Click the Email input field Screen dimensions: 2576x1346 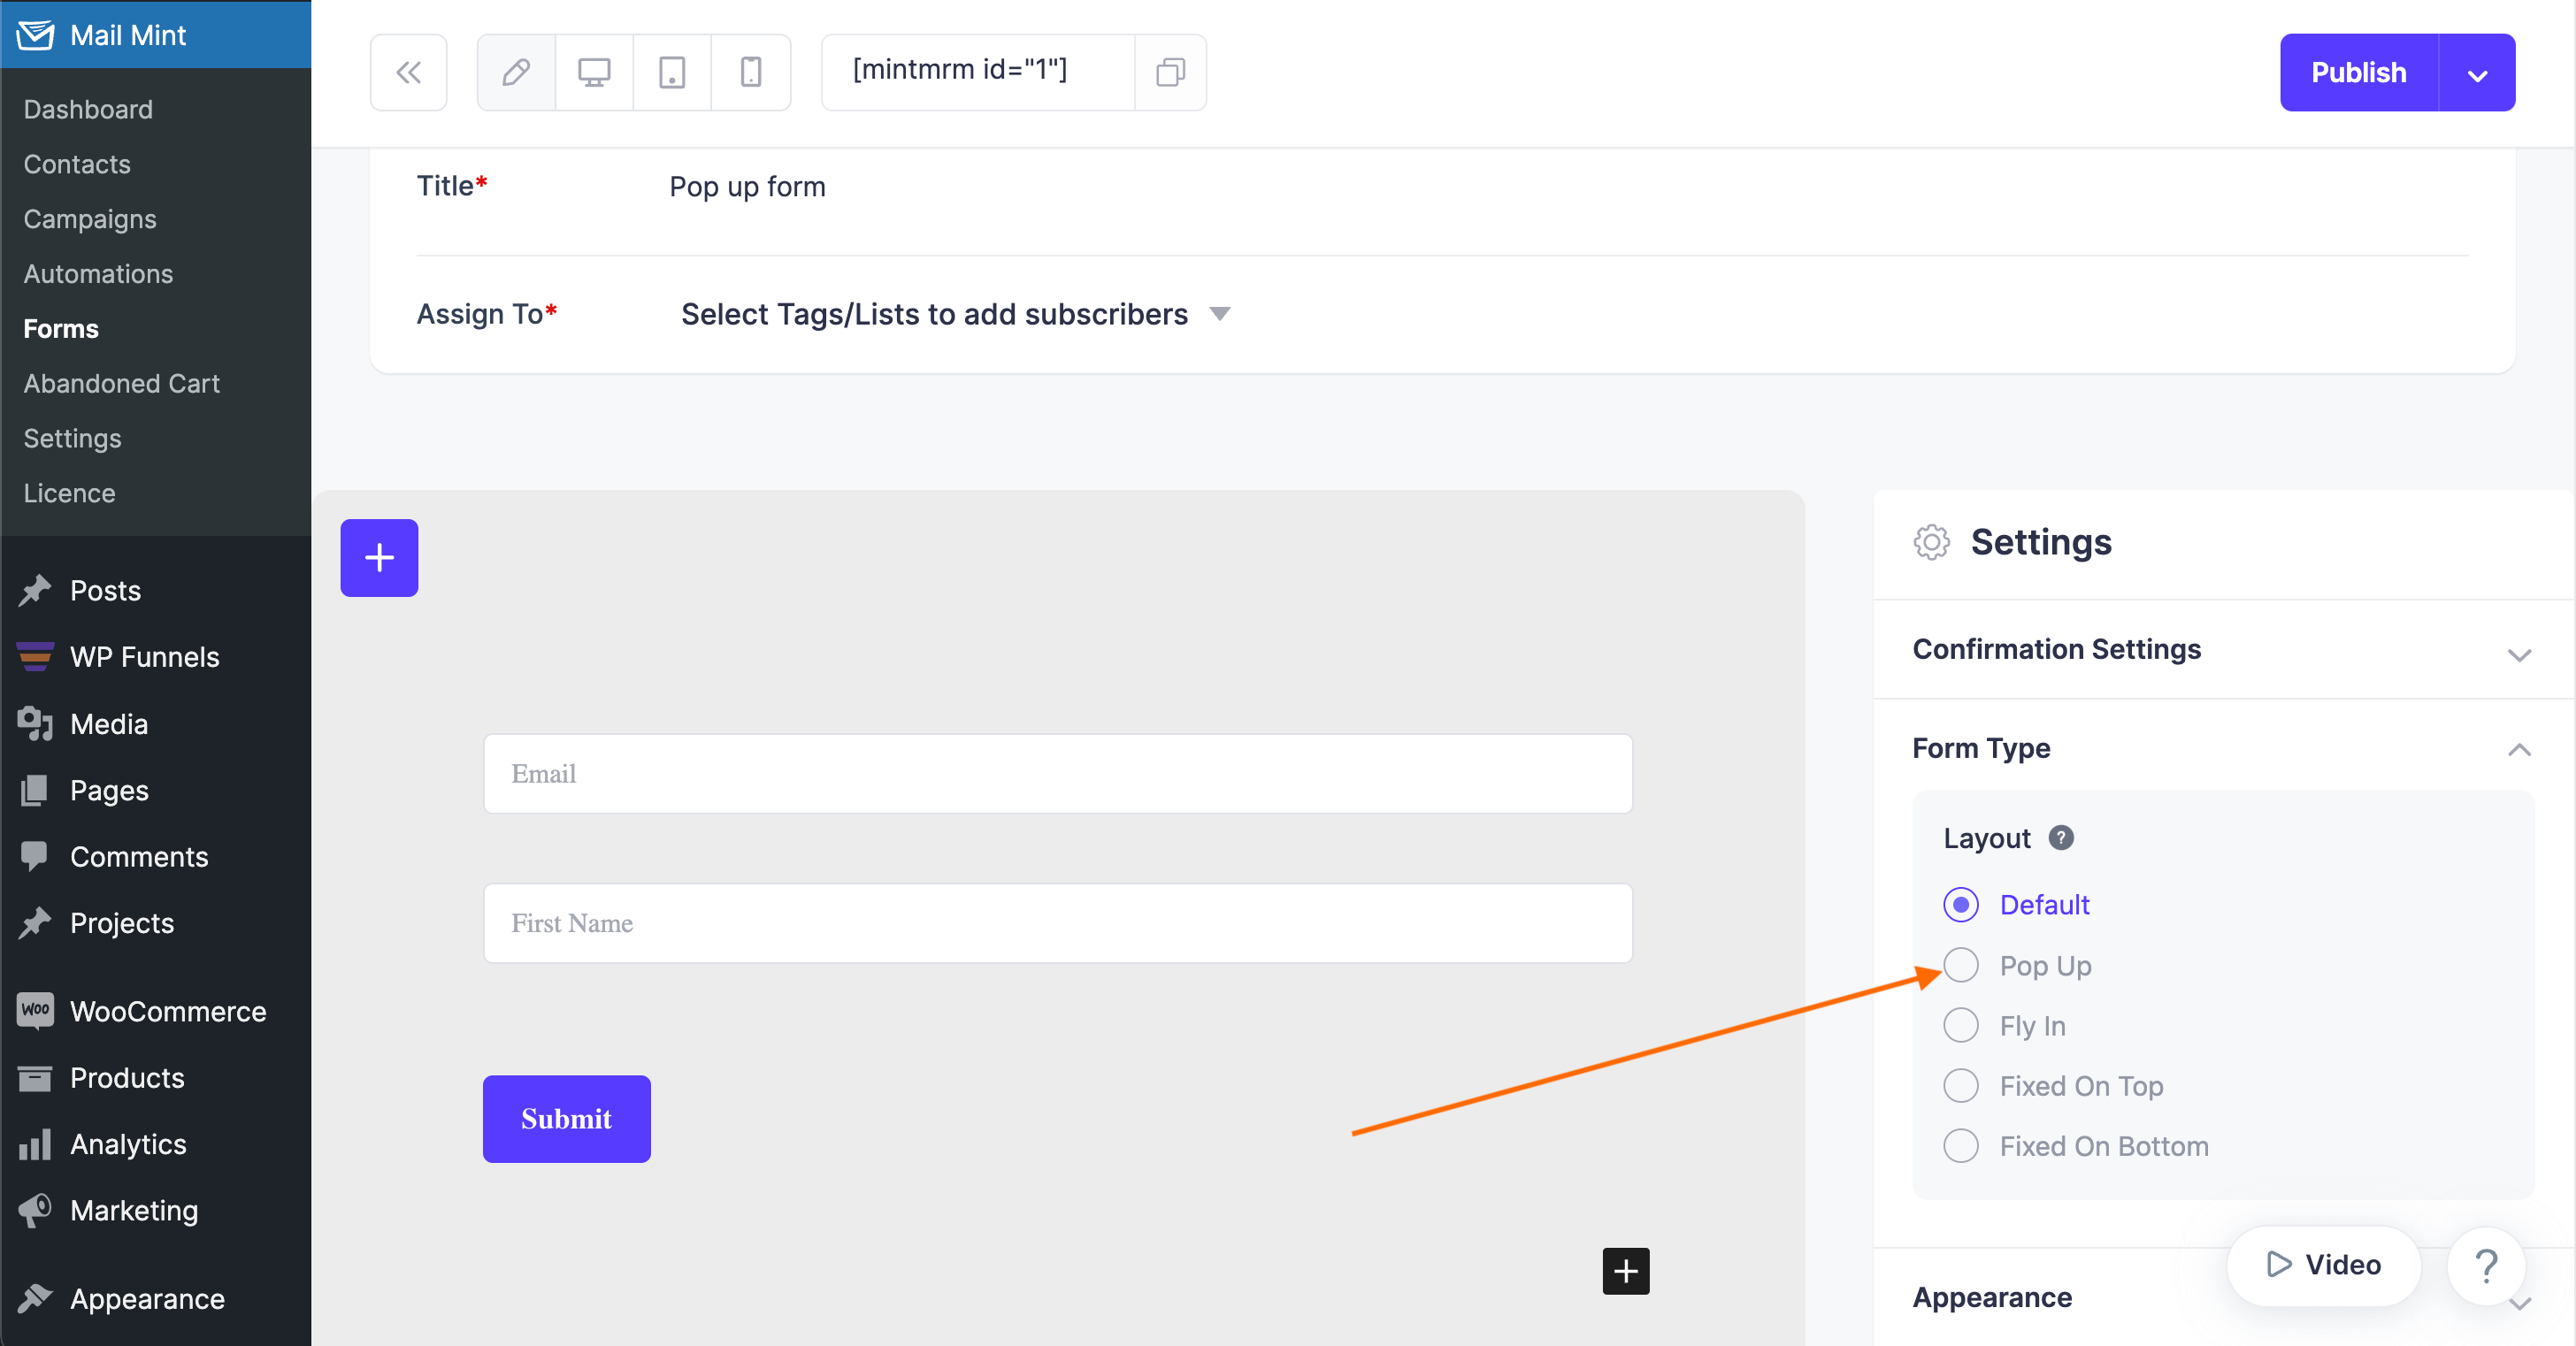(x=1054, y=774)
